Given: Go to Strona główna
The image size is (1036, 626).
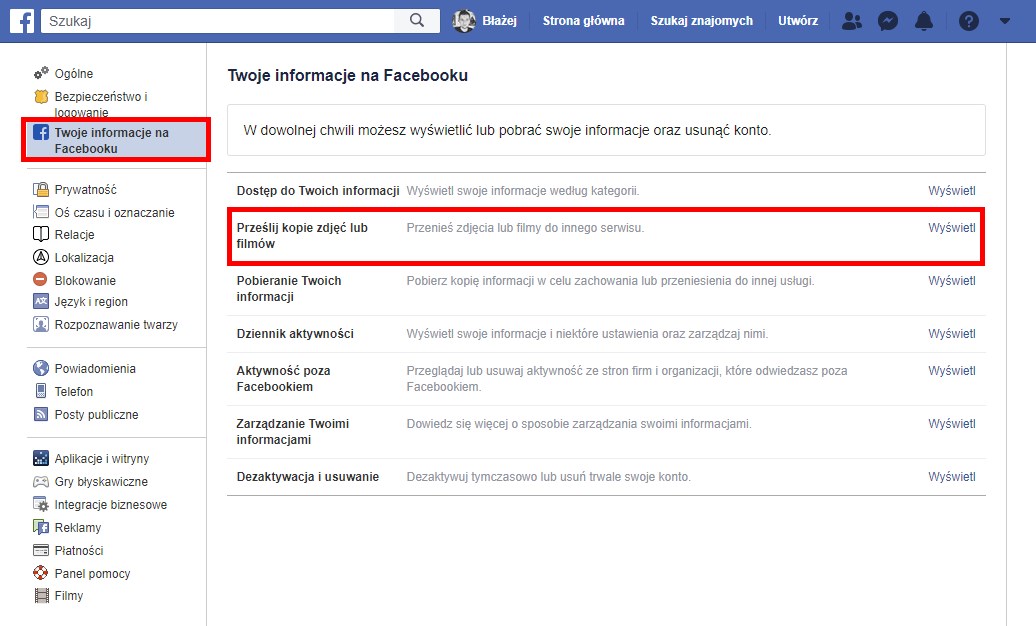Looking at the screenshot, I should 583,20.
